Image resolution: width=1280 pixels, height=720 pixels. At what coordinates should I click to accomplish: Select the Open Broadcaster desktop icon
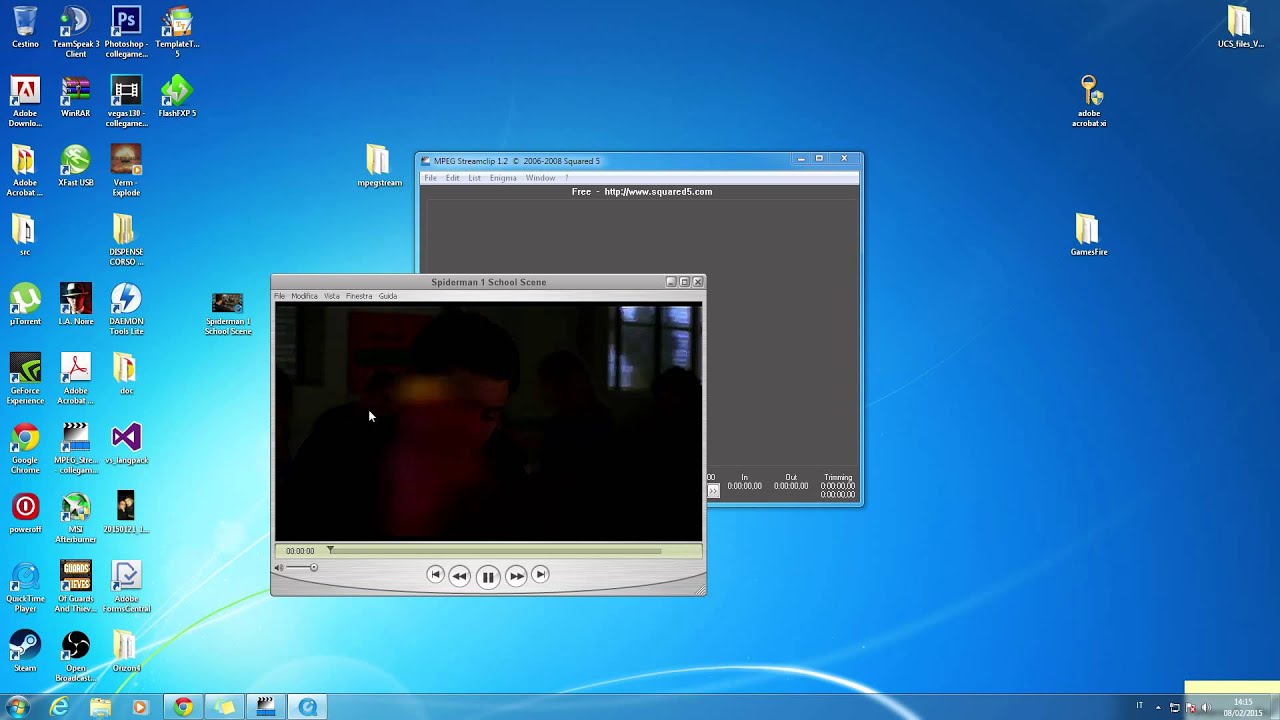point(76,657)
